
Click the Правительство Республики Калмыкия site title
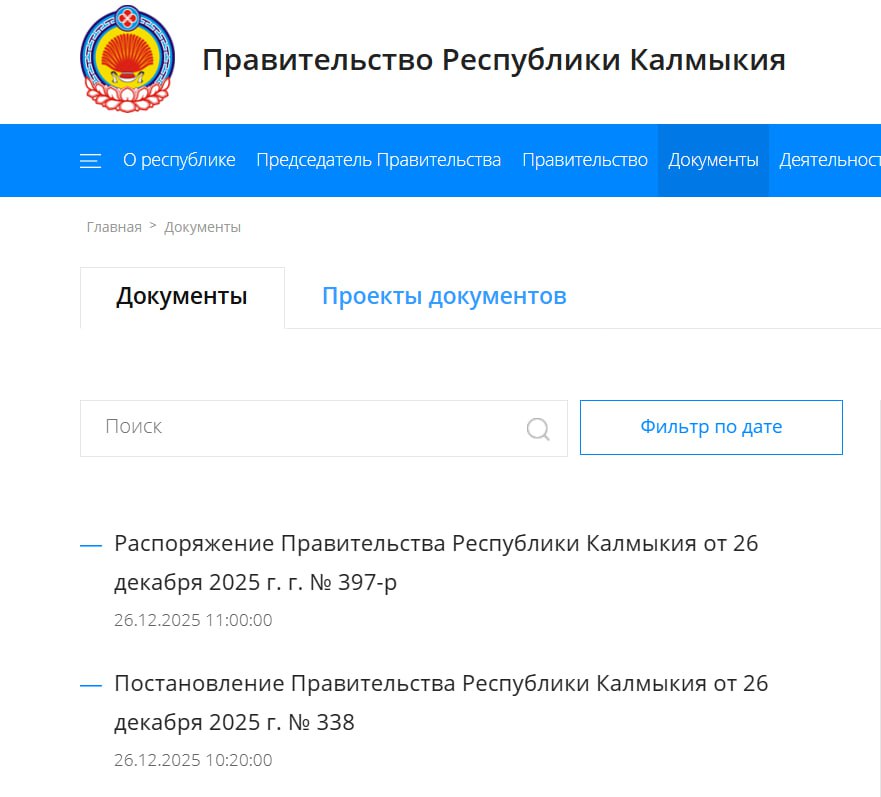pos(493,60)
